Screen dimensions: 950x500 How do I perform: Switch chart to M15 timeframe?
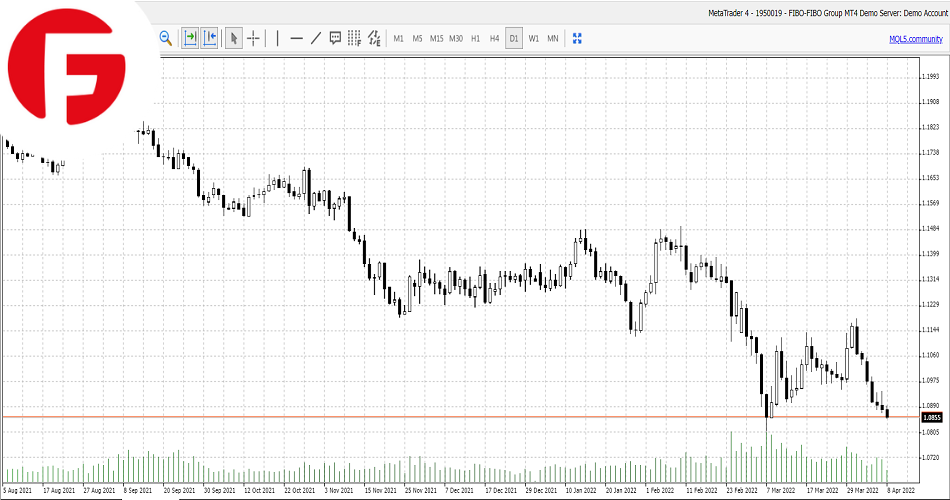pos(437,38)
